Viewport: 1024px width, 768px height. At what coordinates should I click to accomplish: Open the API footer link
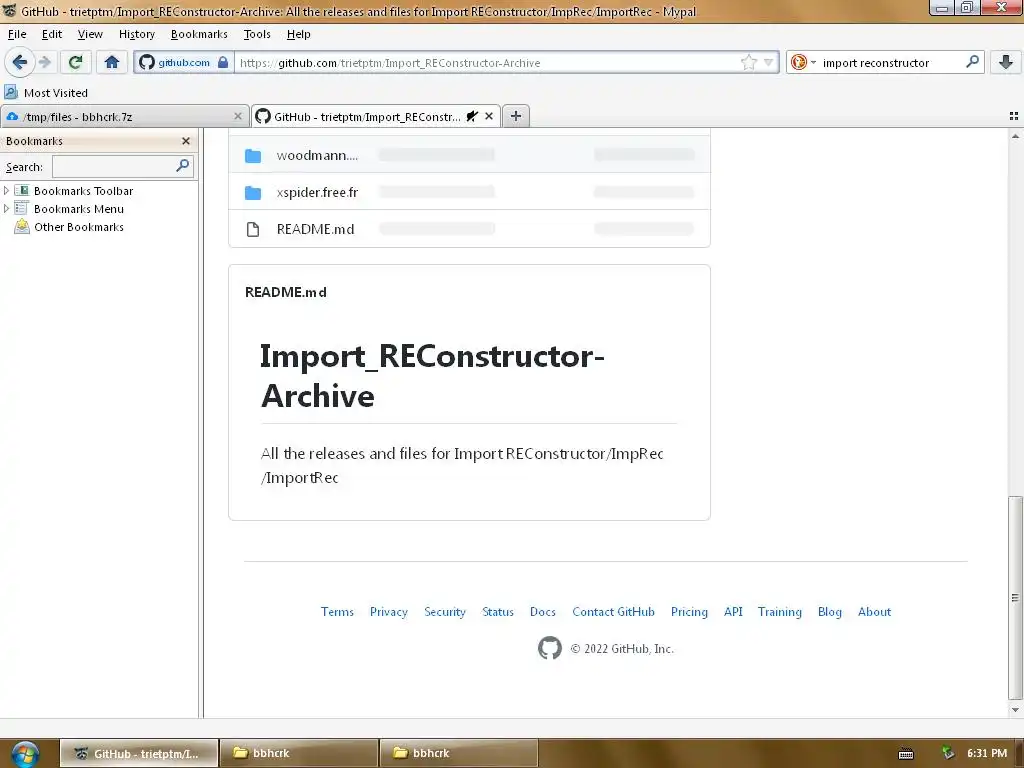pyautogui.click(x=733, y=612)
